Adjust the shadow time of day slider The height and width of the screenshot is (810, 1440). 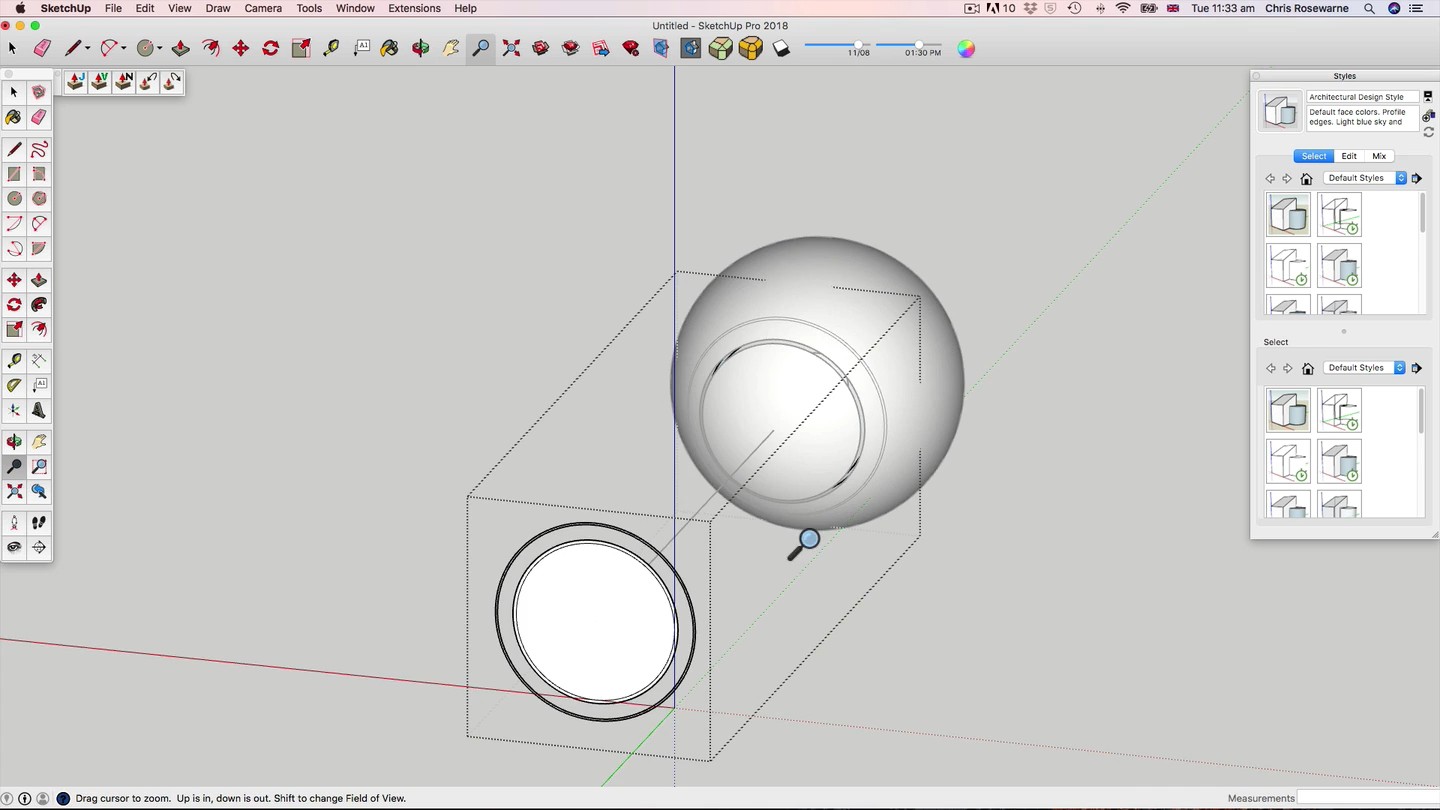pos(919,44)
